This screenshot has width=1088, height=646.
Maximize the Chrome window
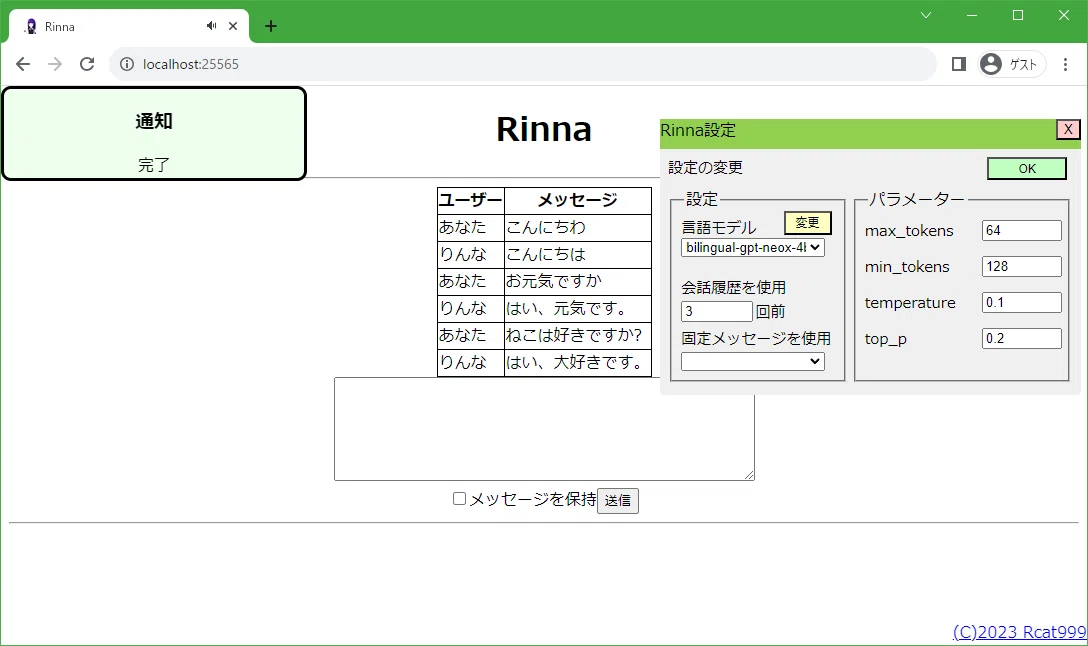(1018, 15)
